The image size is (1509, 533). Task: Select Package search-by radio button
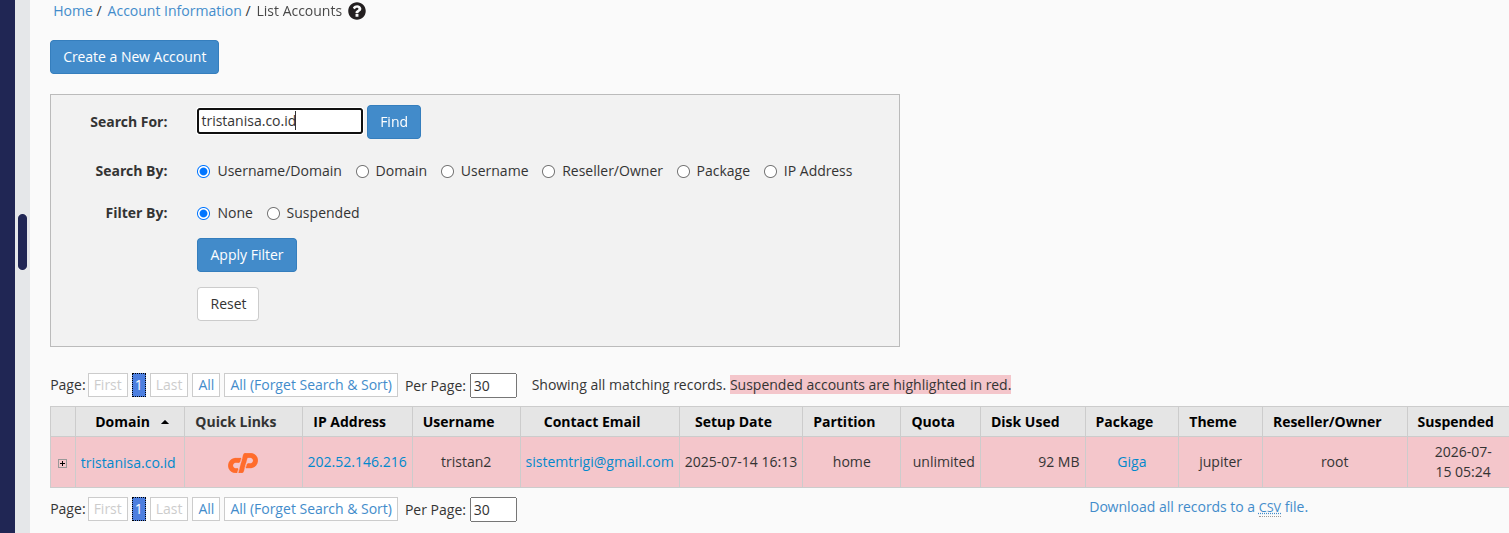[684, 171]
